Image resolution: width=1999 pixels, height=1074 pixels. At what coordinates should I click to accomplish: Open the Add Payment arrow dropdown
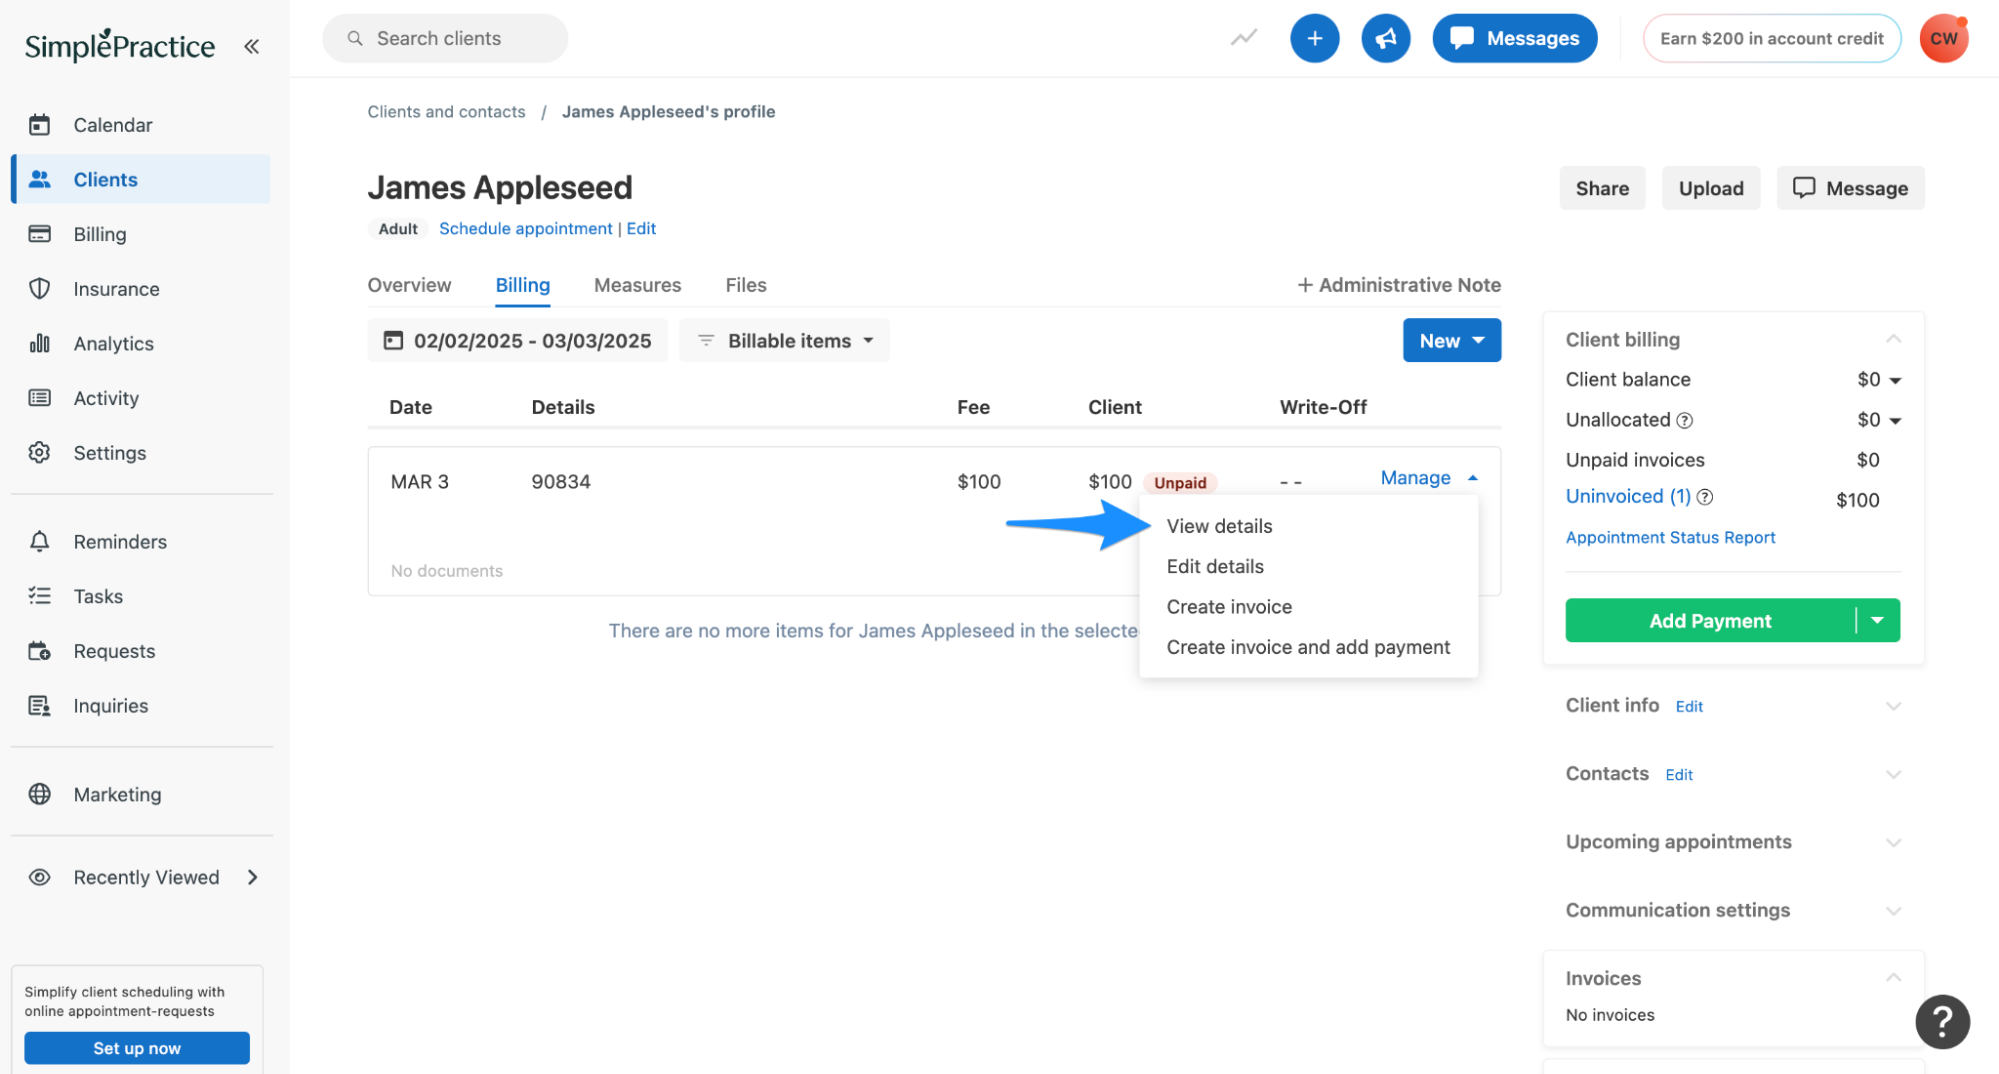coord(1878,621)
